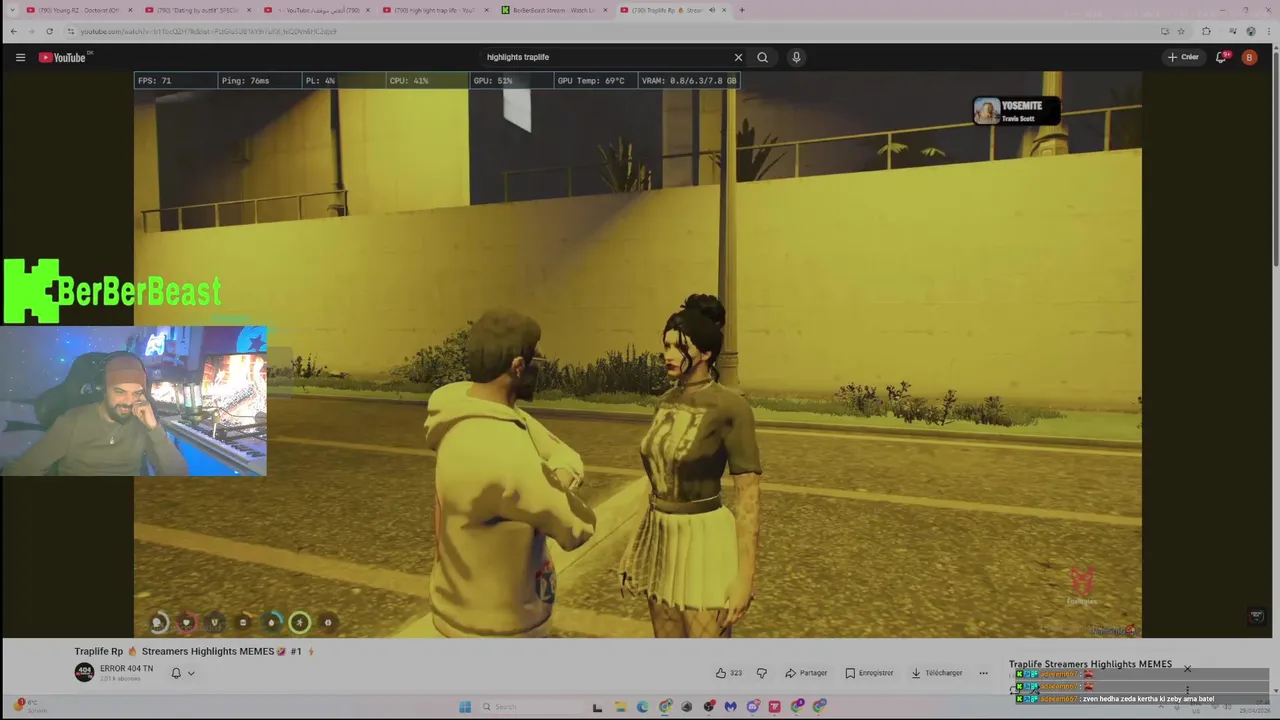This screenshot has height=720, width=1280.
Task: Start voice search with the microphone icon
Action: (x=796, y=57)
